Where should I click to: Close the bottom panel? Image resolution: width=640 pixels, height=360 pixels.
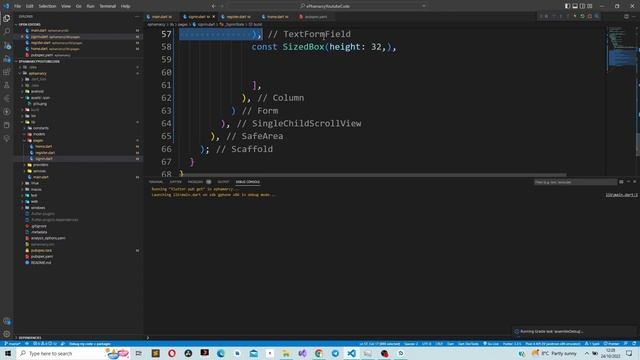635,182
